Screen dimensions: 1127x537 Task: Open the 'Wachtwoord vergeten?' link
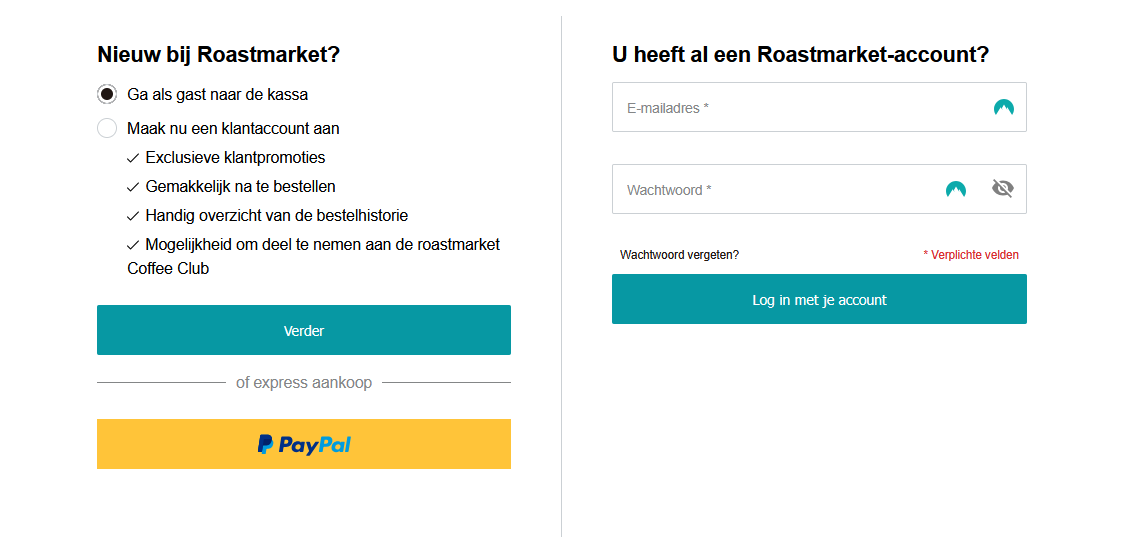click(x=679, y=254)
